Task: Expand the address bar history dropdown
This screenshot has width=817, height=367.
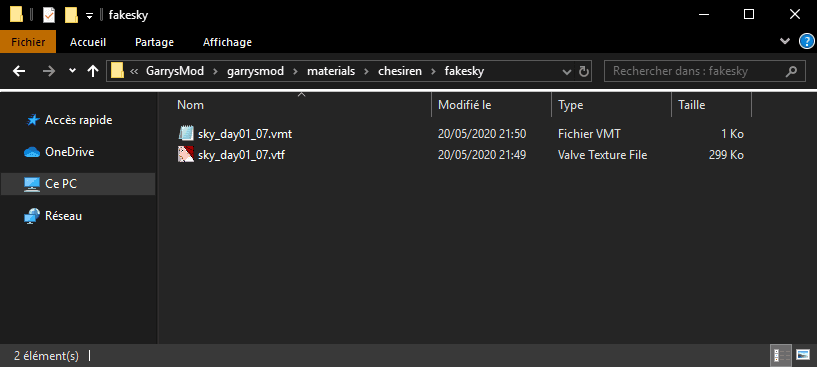Action: pyautogui.click(x=567, y=71)
